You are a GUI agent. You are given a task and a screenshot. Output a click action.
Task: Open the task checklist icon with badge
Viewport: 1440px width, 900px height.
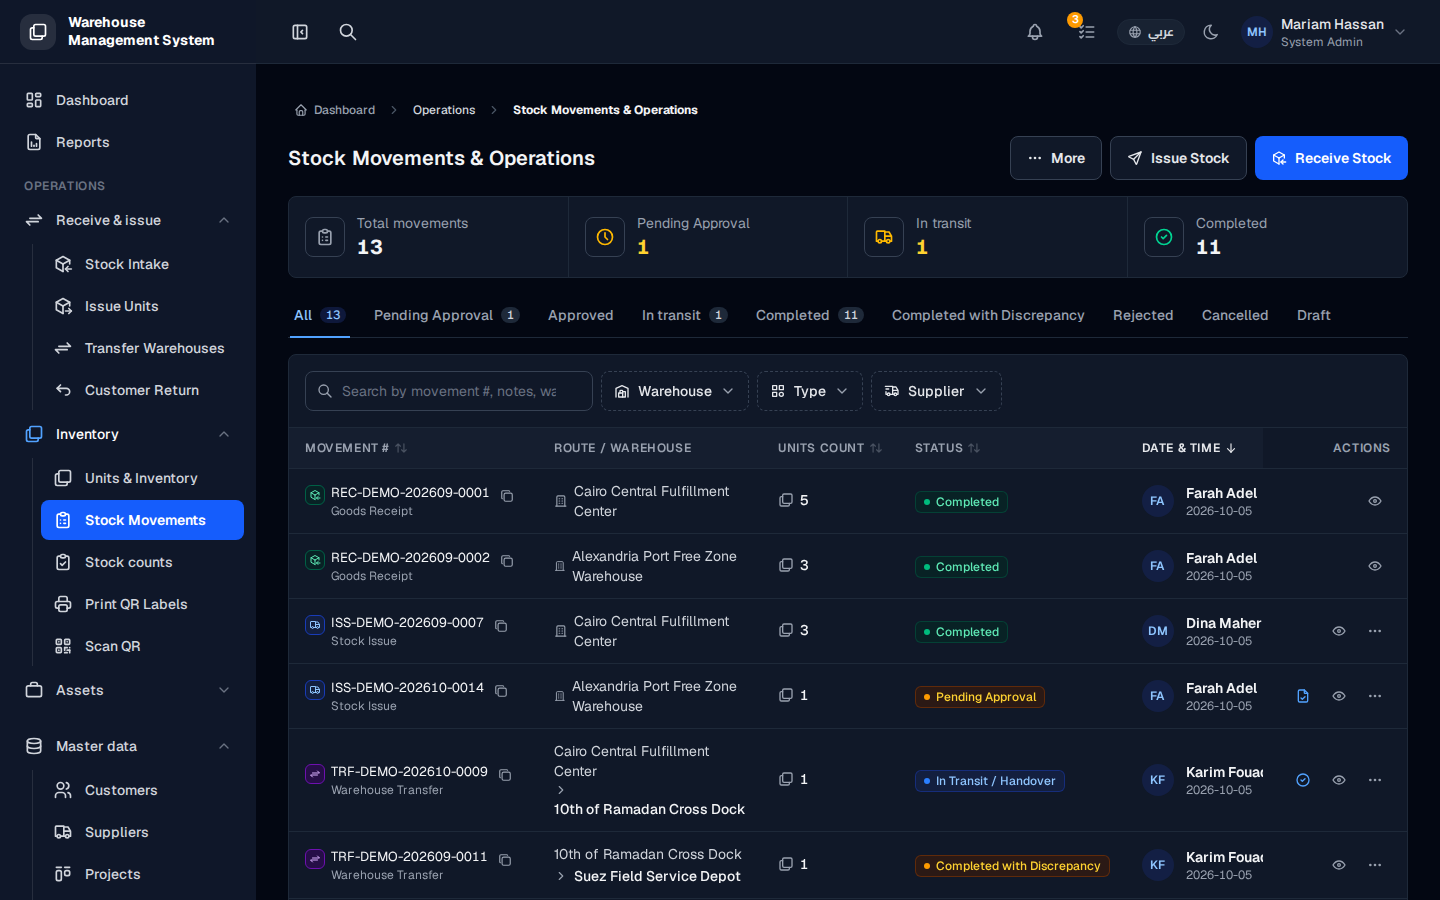(x=1086, y=32)
